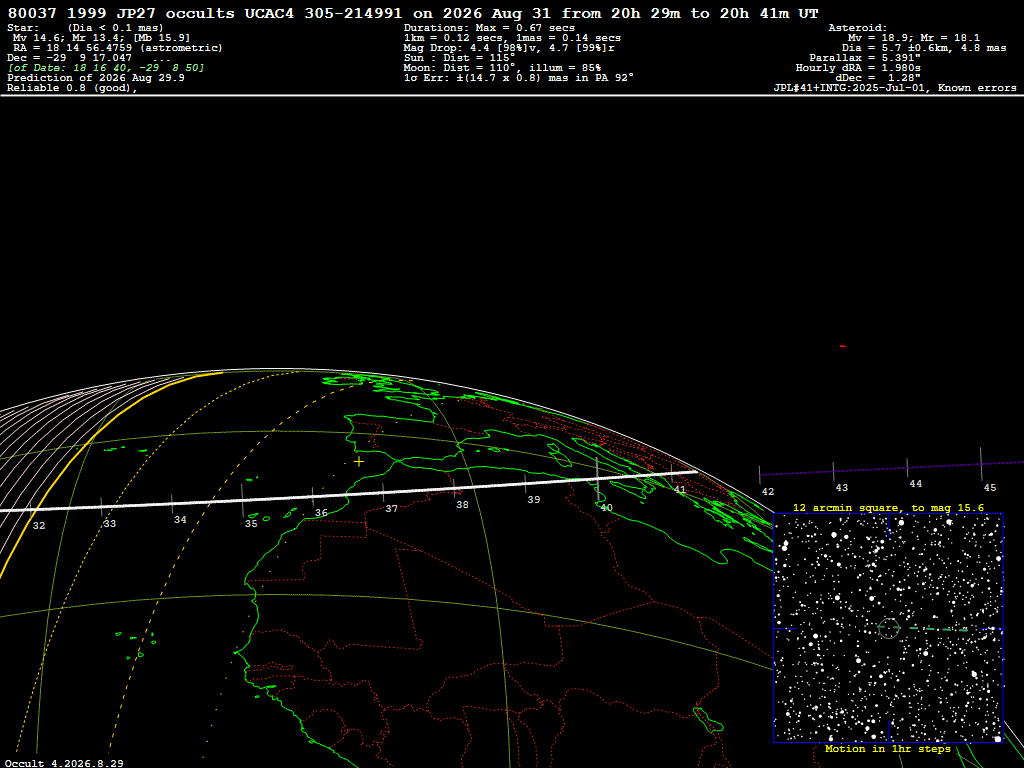
Task: Select the minute tick labeled 40
Action: (x=606, y=507)
